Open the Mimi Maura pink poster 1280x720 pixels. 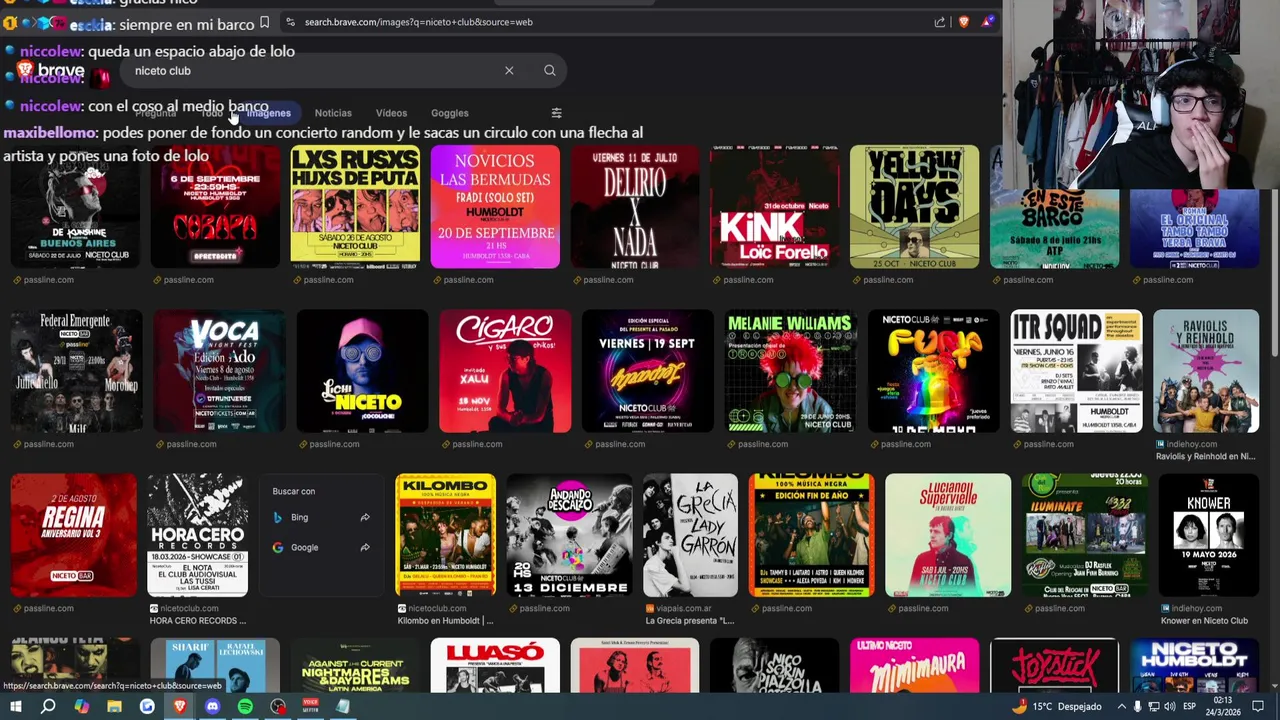click(x=915, y=665)
